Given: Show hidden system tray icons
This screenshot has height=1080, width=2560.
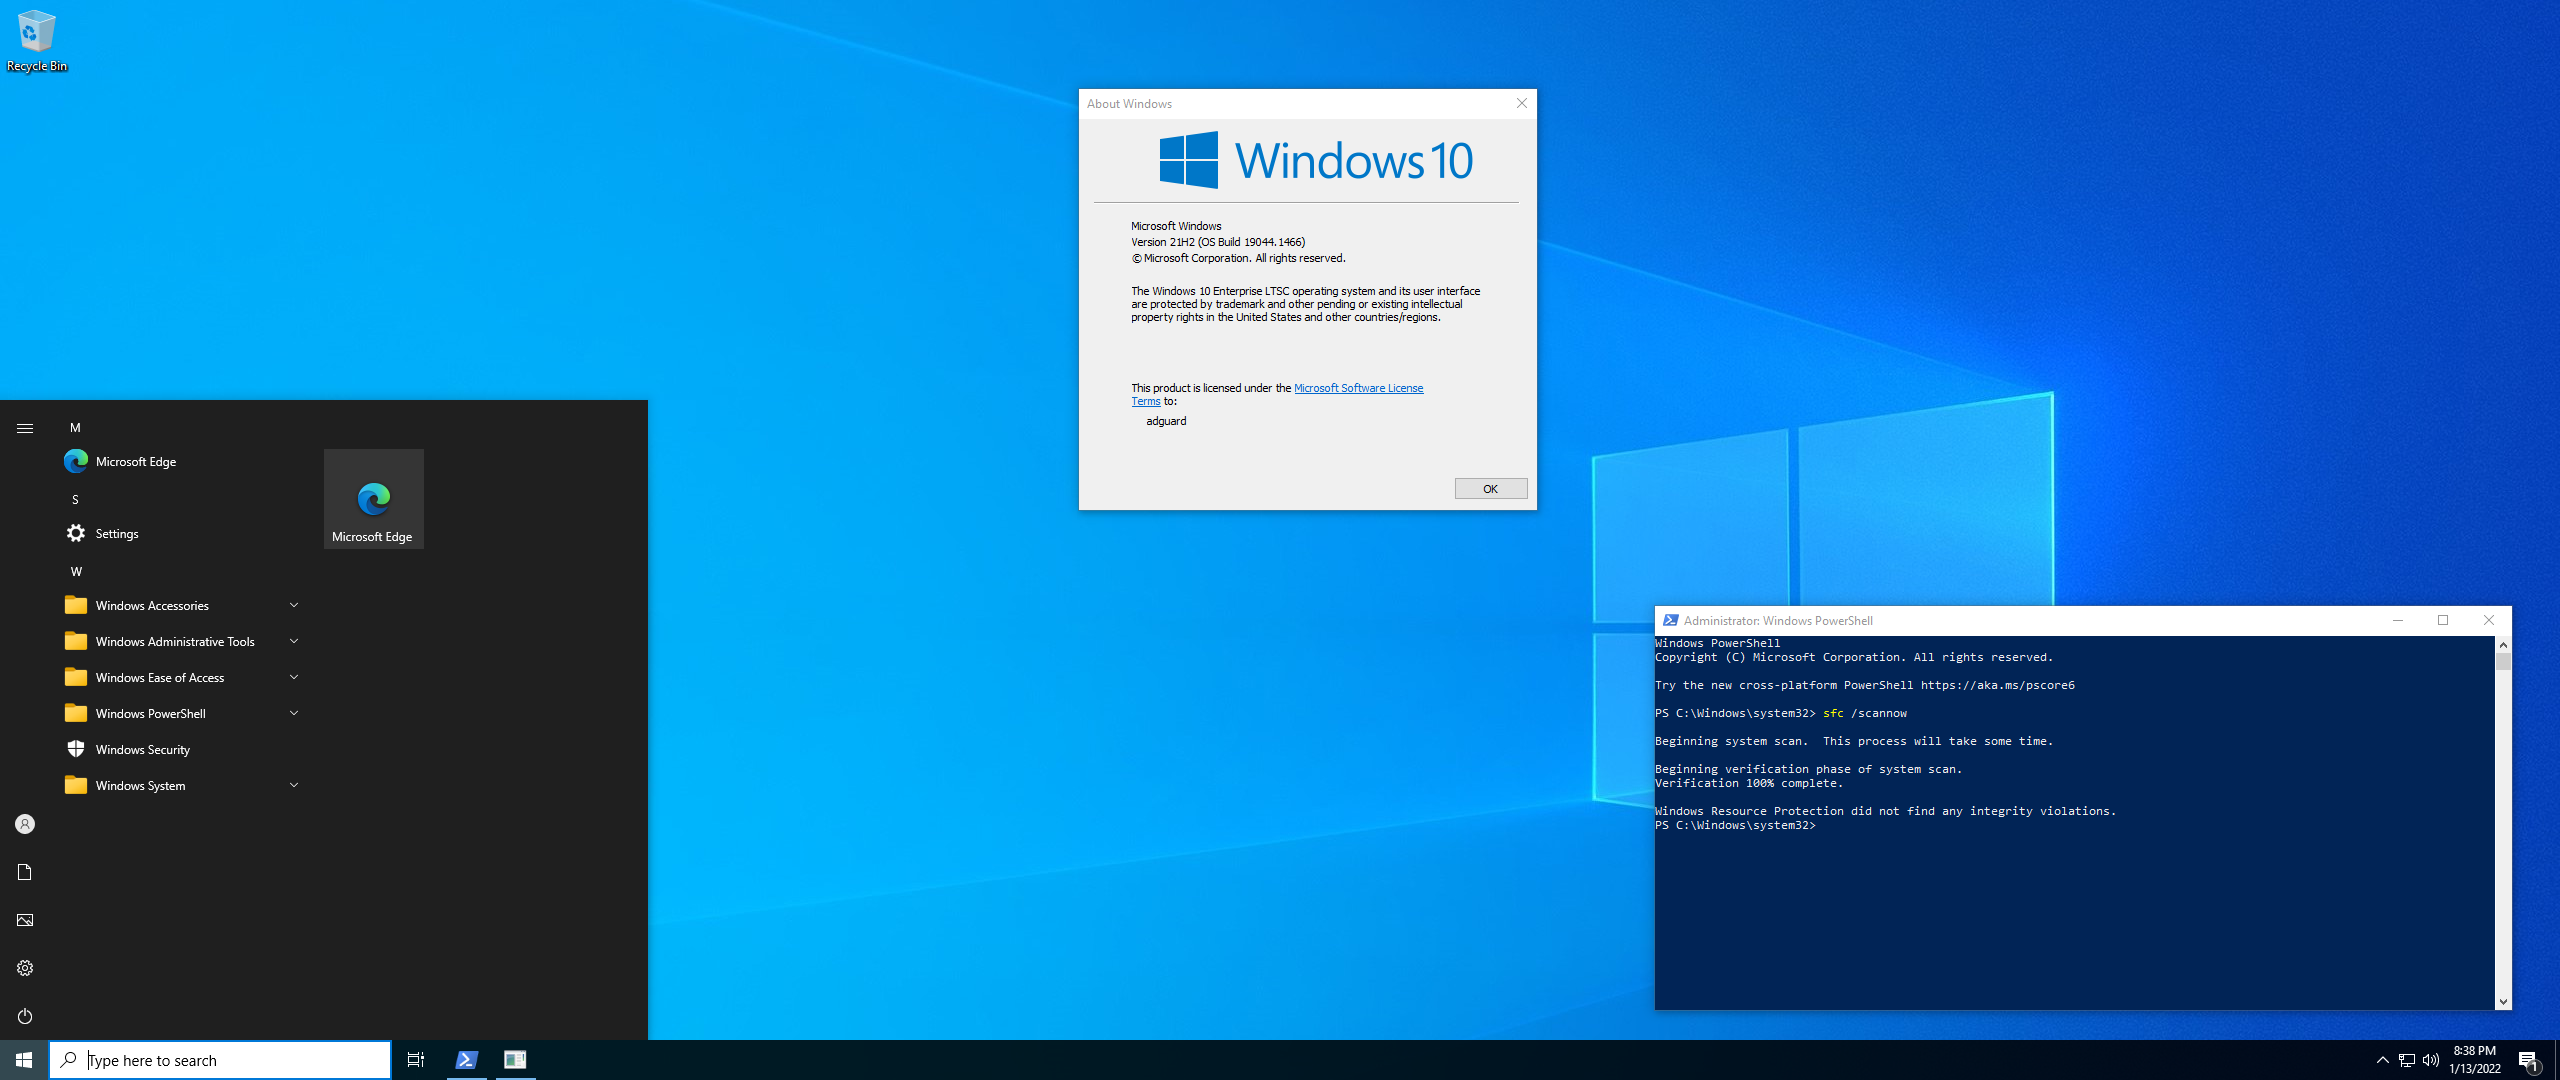Looking at the screenshot, I should pos(2382,1060).
